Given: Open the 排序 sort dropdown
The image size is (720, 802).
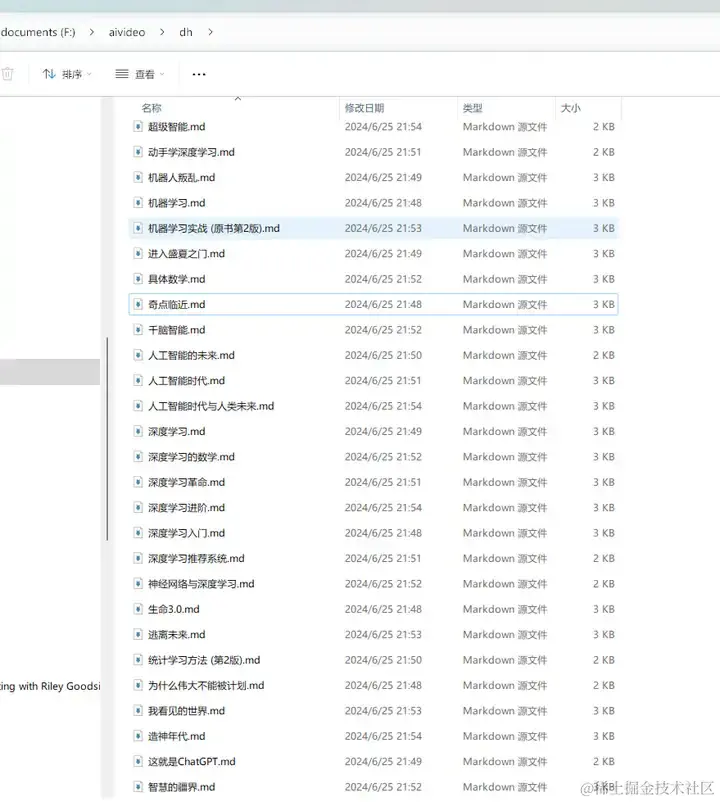Looking at the screenshot, I should pos(67,74).
